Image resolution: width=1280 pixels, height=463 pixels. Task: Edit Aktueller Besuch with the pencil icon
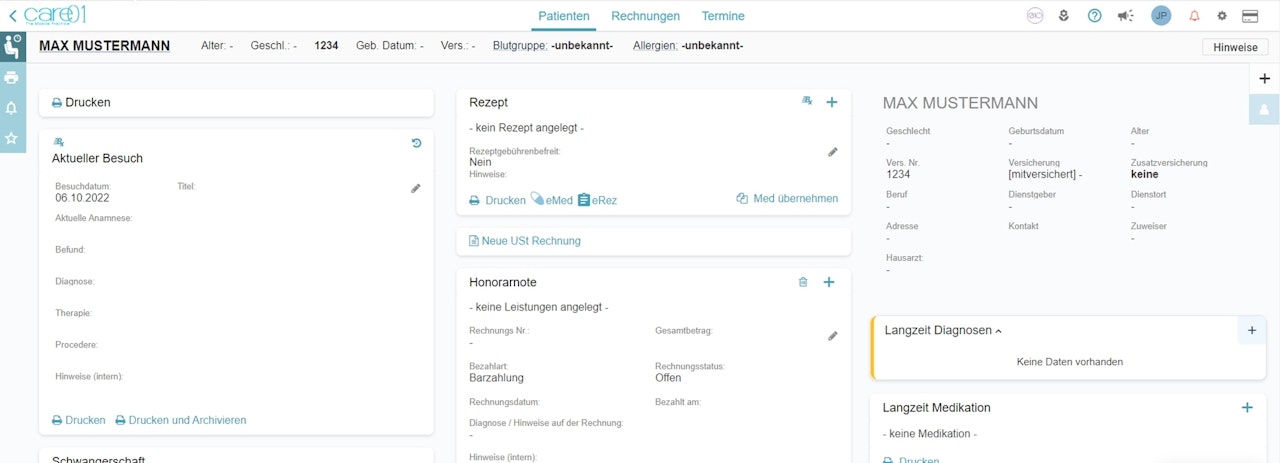pyautogui.click(x=416, y=188)
